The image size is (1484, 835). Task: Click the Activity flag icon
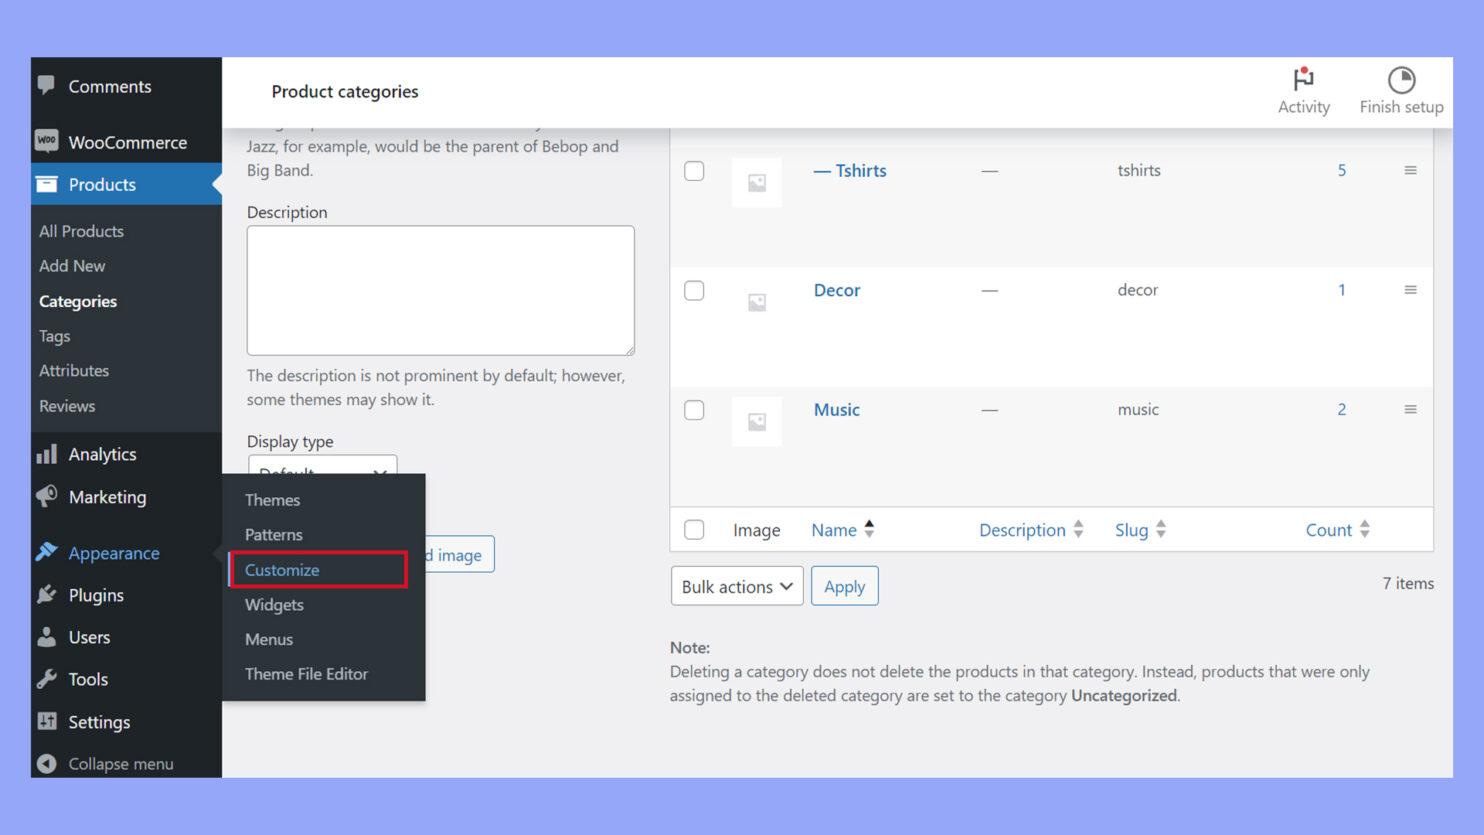coord(1303,79)
